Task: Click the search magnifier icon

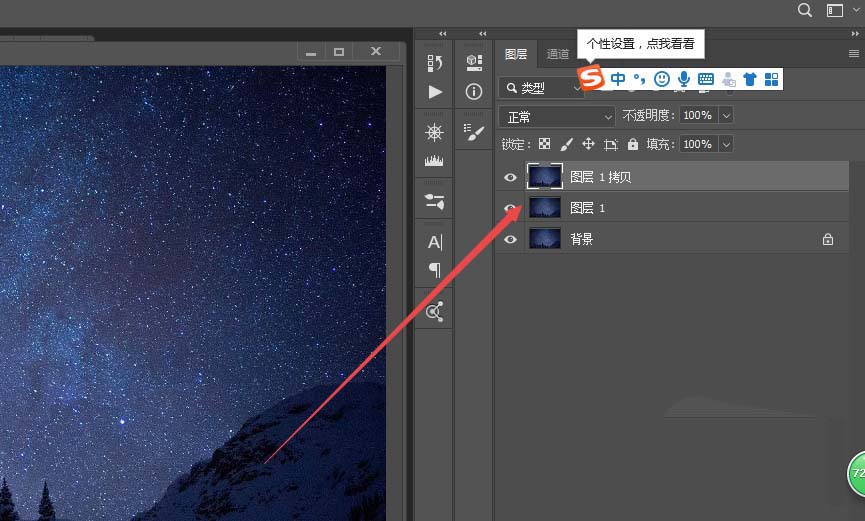Action: [x=805, y=10]
